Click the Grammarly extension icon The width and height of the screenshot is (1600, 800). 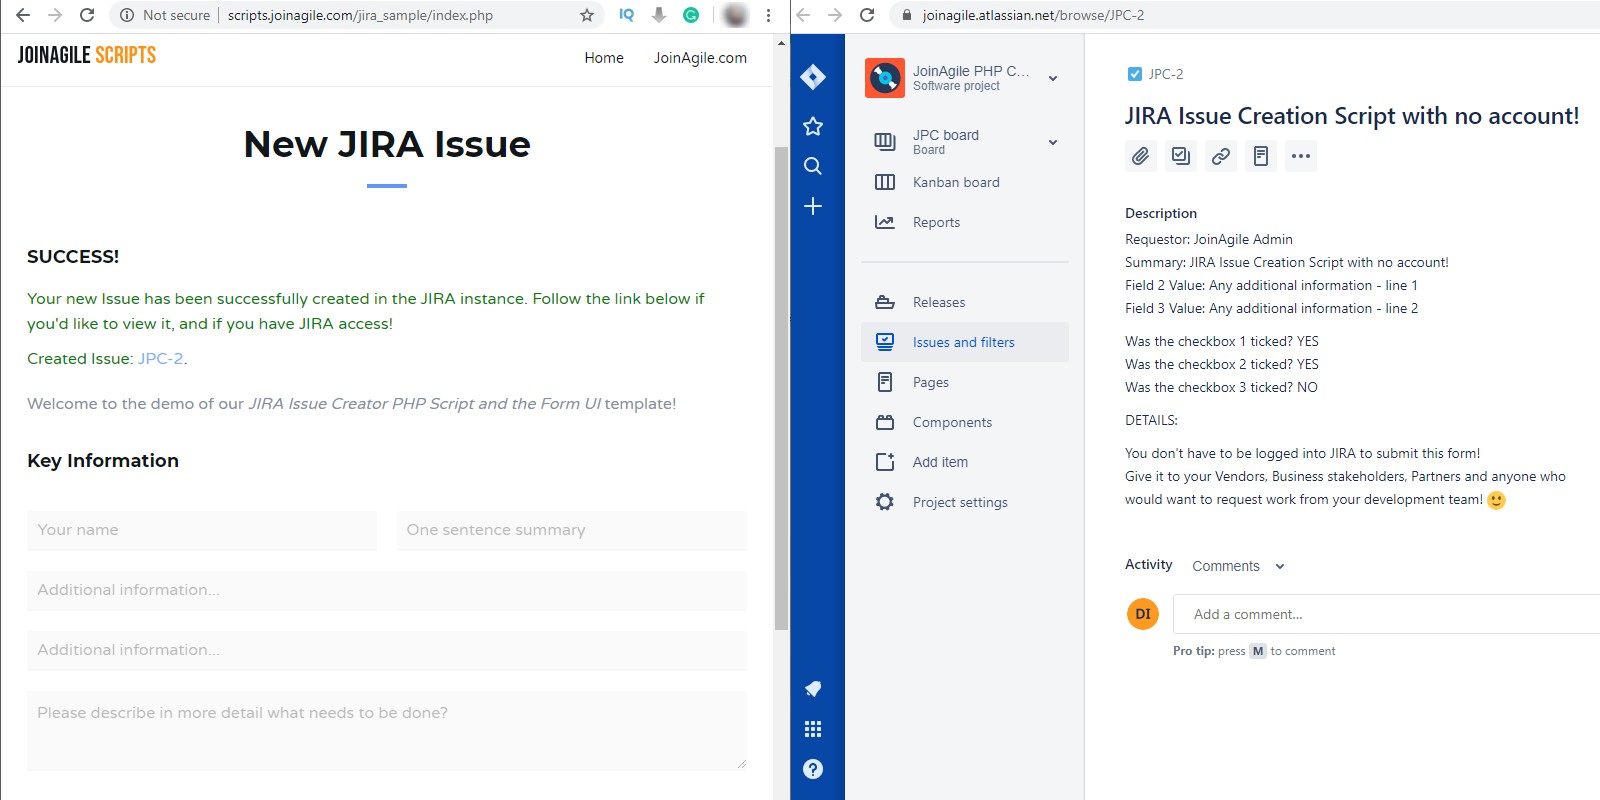(691, 15)
